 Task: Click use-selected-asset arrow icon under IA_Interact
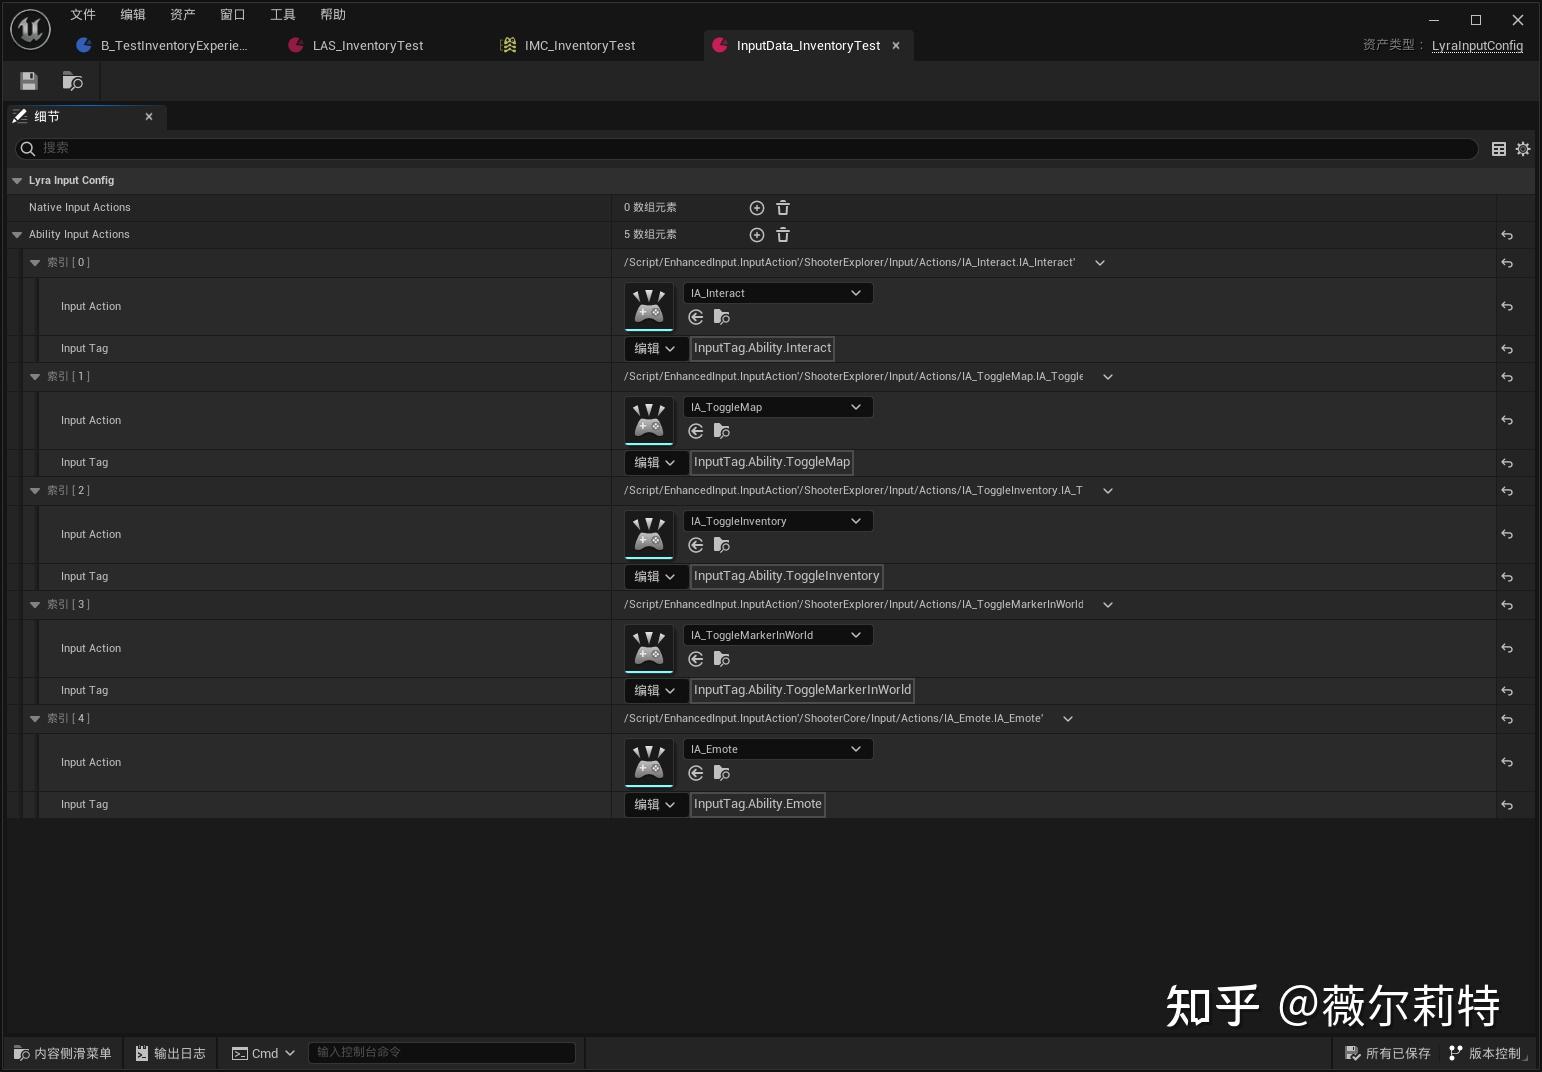pyautogui.click(x=695, y=317)
